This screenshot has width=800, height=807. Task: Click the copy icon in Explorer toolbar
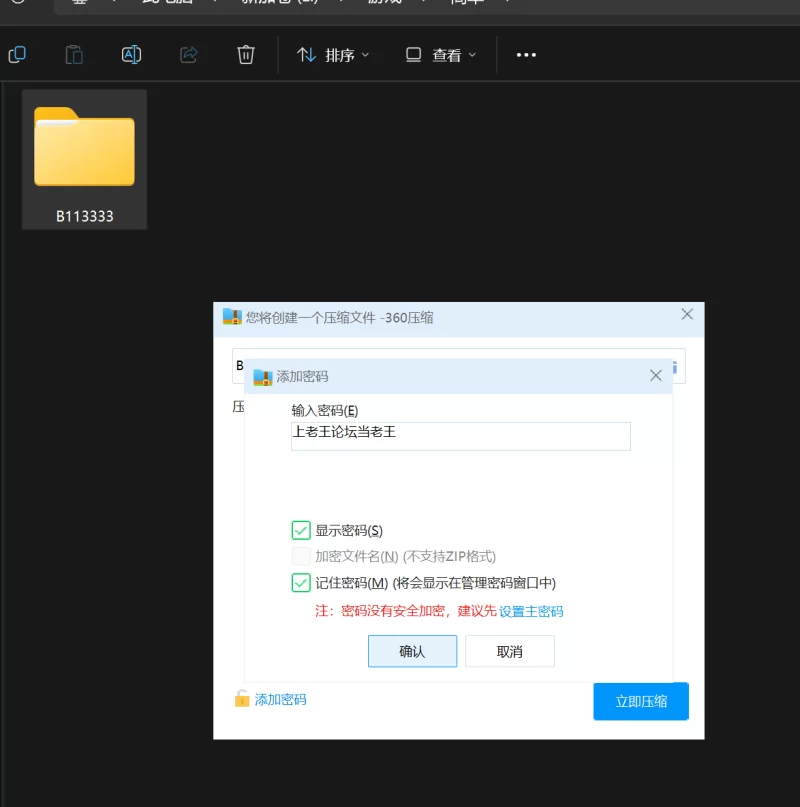click(18, 55)
